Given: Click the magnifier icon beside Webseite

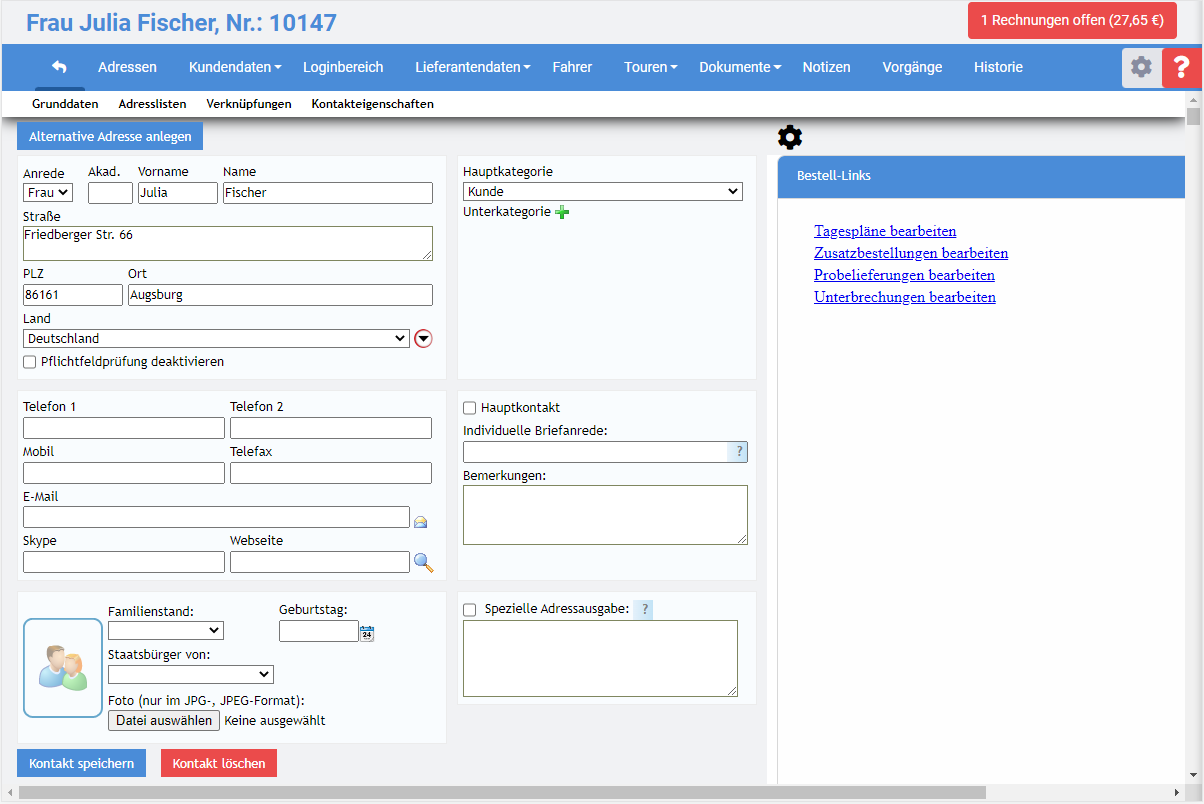Looking at the screenshot, I should pyautogui.click(x=423, y=562).
